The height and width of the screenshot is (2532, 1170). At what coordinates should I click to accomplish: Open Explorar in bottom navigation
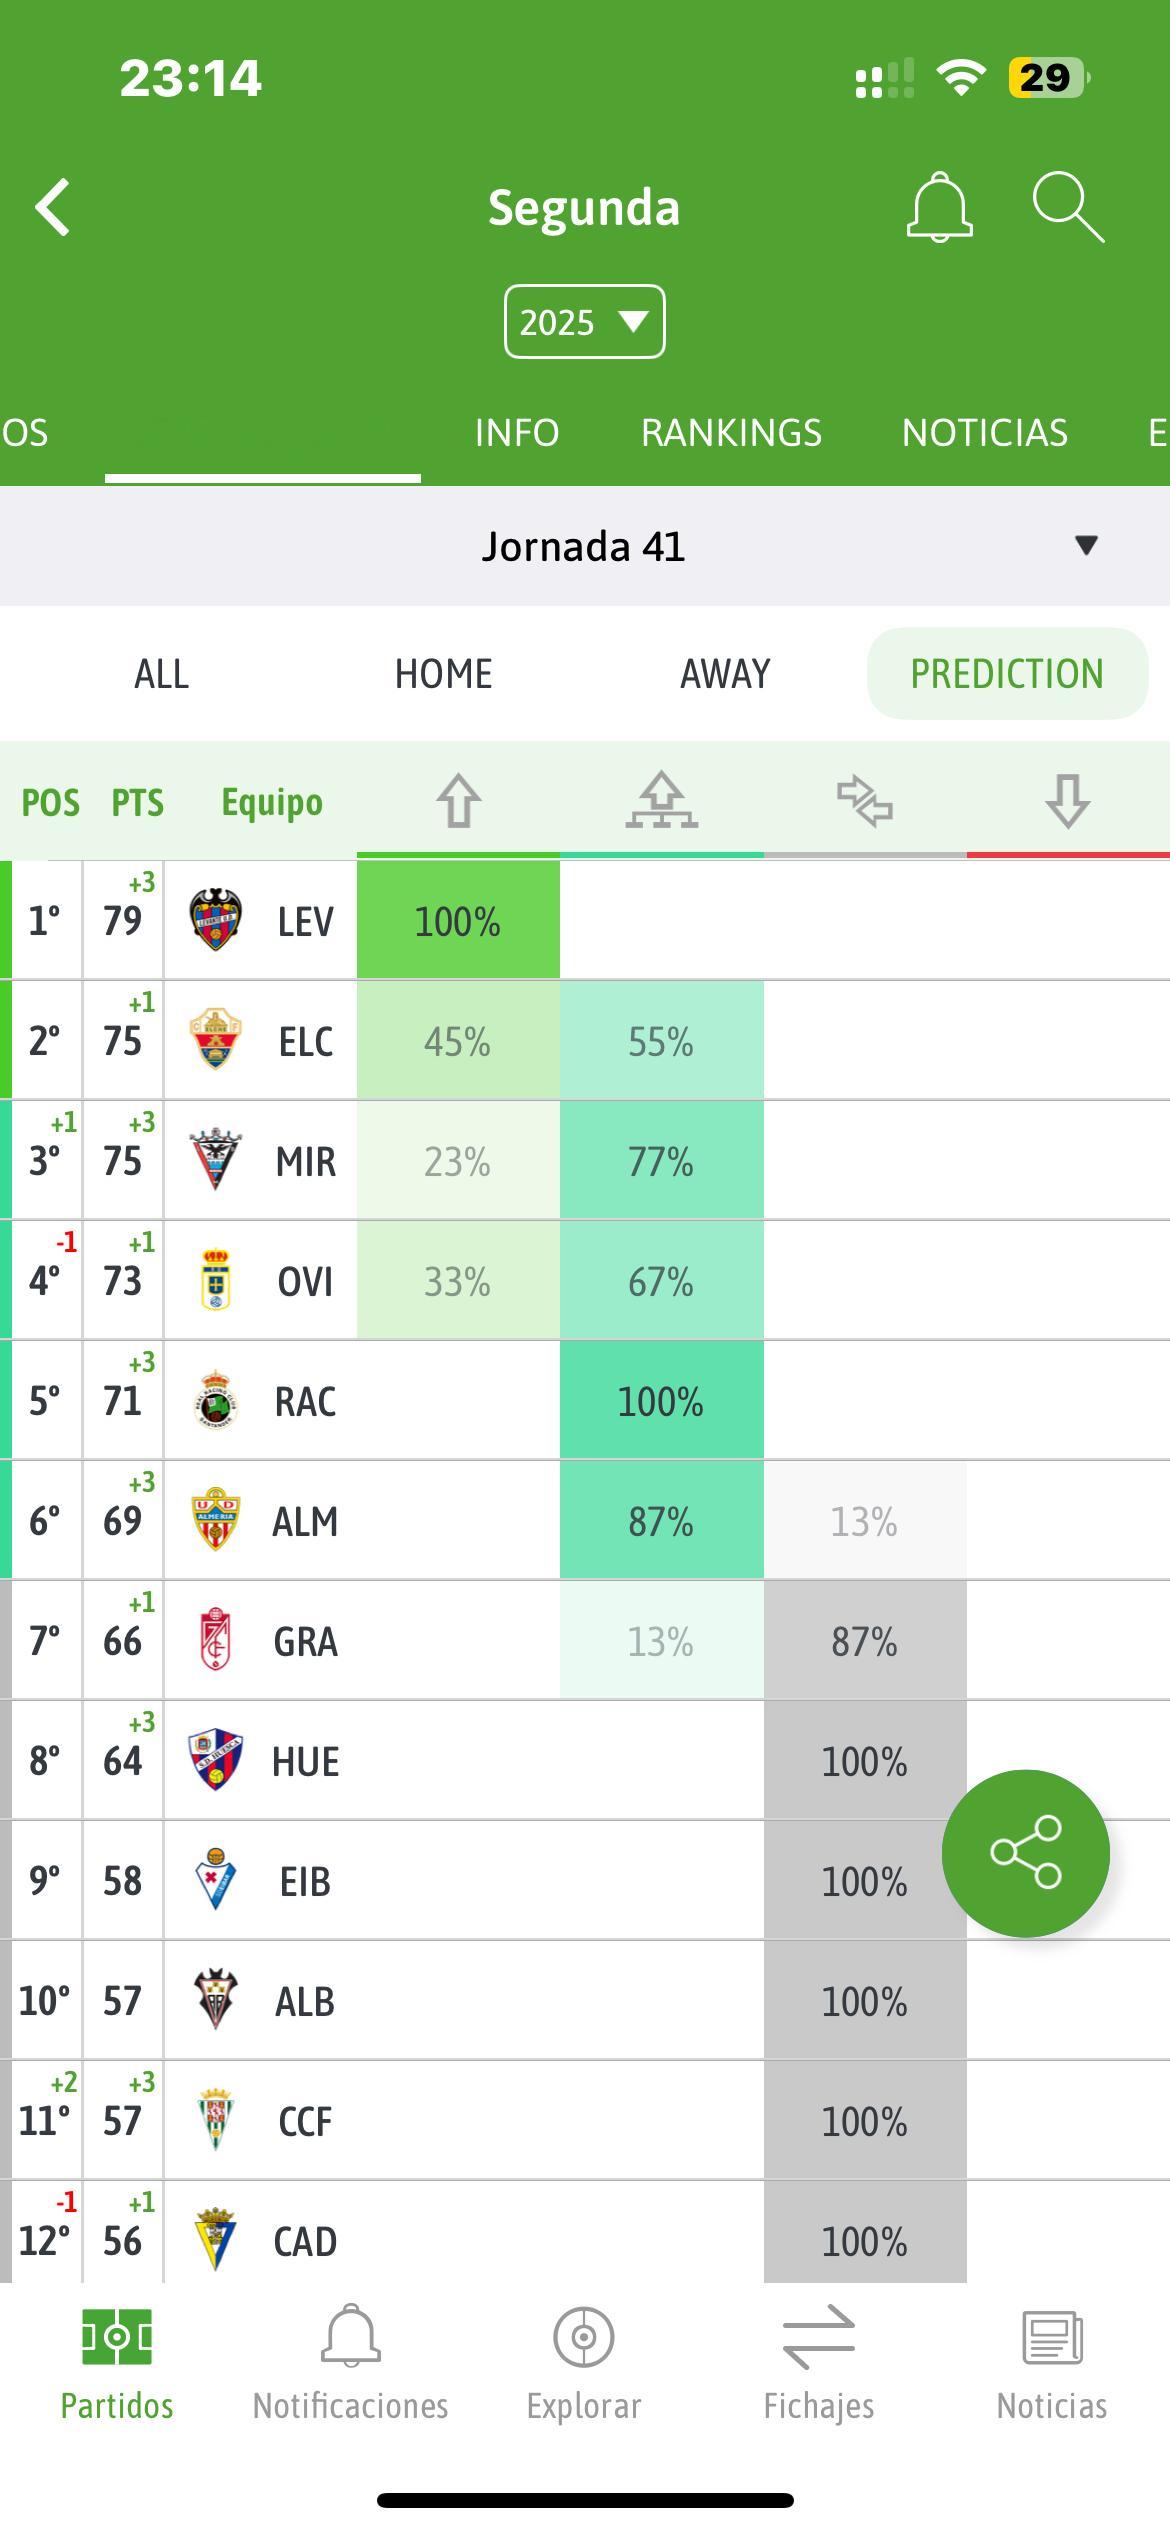(584, 2365)
